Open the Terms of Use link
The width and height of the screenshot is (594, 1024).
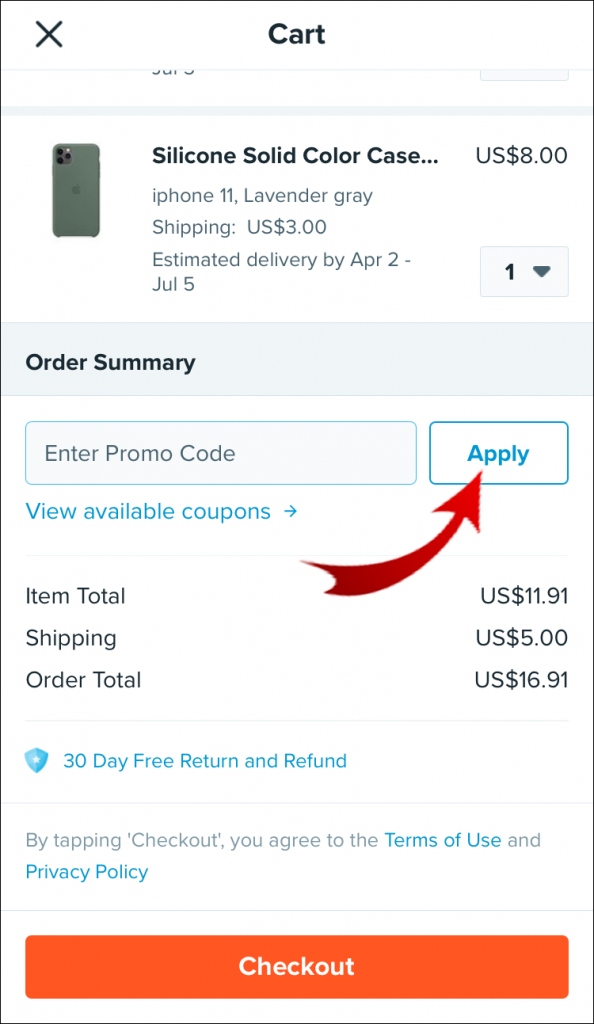(x=443, y=840)
